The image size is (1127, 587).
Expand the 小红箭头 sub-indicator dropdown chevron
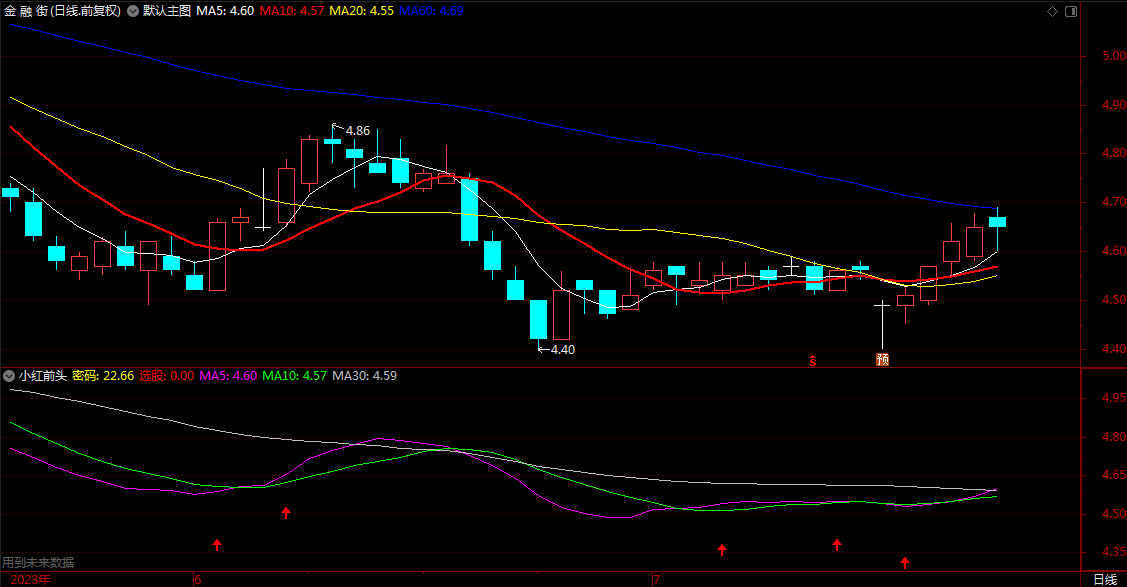(x=9, y=376)
